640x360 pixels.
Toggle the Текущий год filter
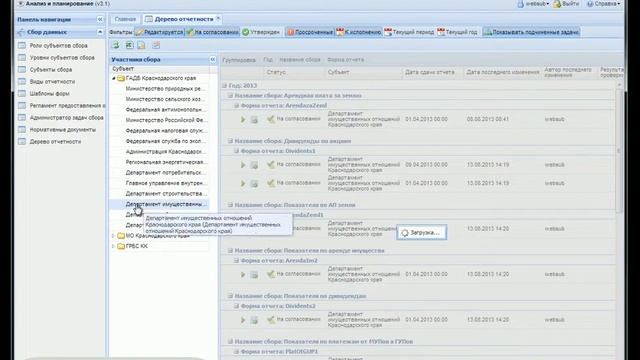tap(457, 32)
